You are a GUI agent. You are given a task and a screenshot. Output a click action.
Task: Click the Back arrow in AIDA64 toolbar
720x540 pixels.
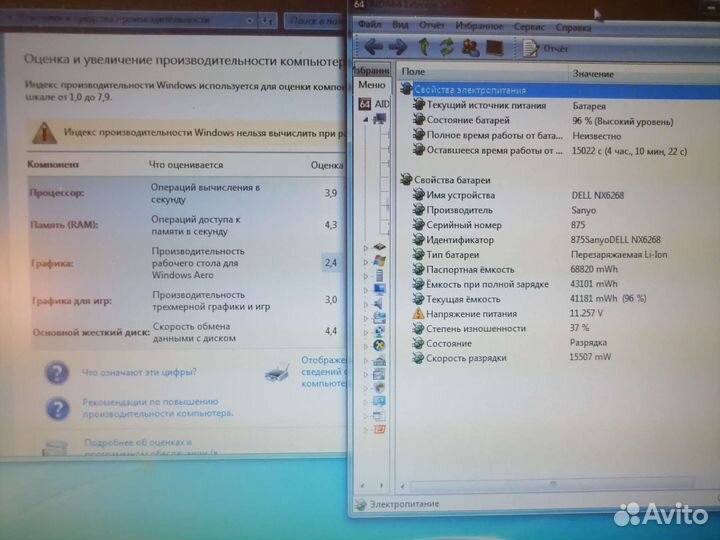click(x=374, y=46)
